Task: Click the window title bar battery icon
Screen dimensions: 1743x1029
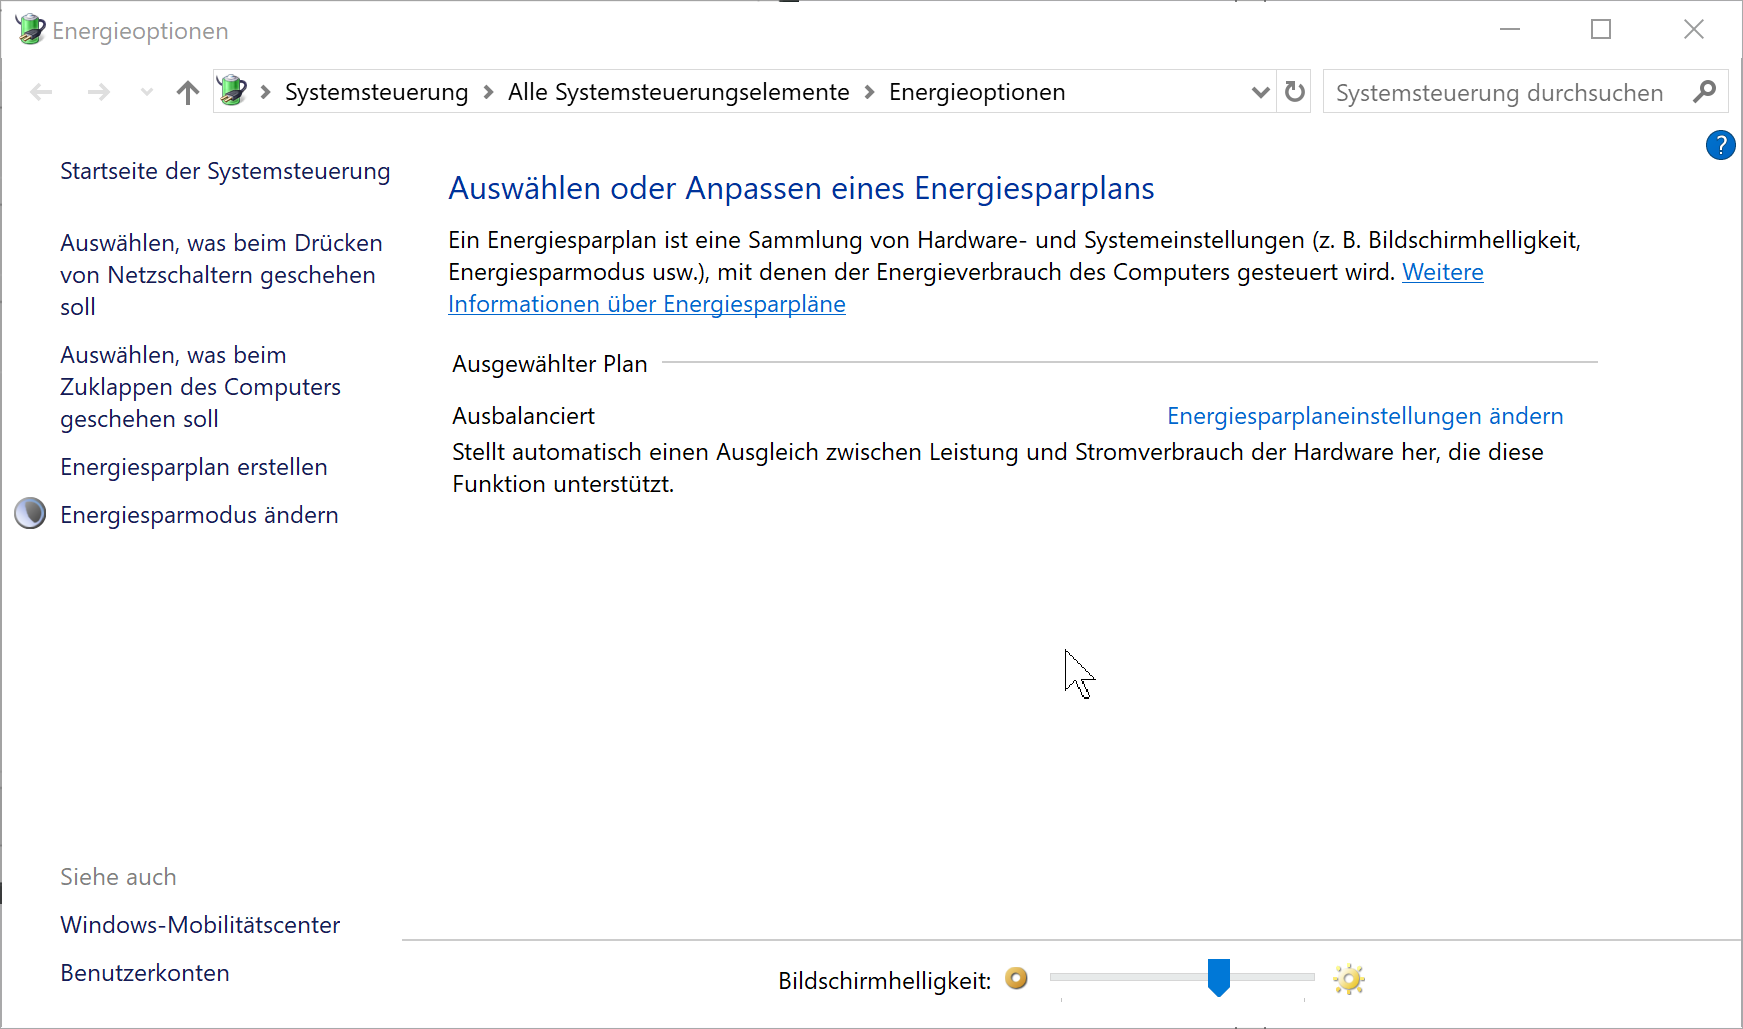Action: coord(30,29)
